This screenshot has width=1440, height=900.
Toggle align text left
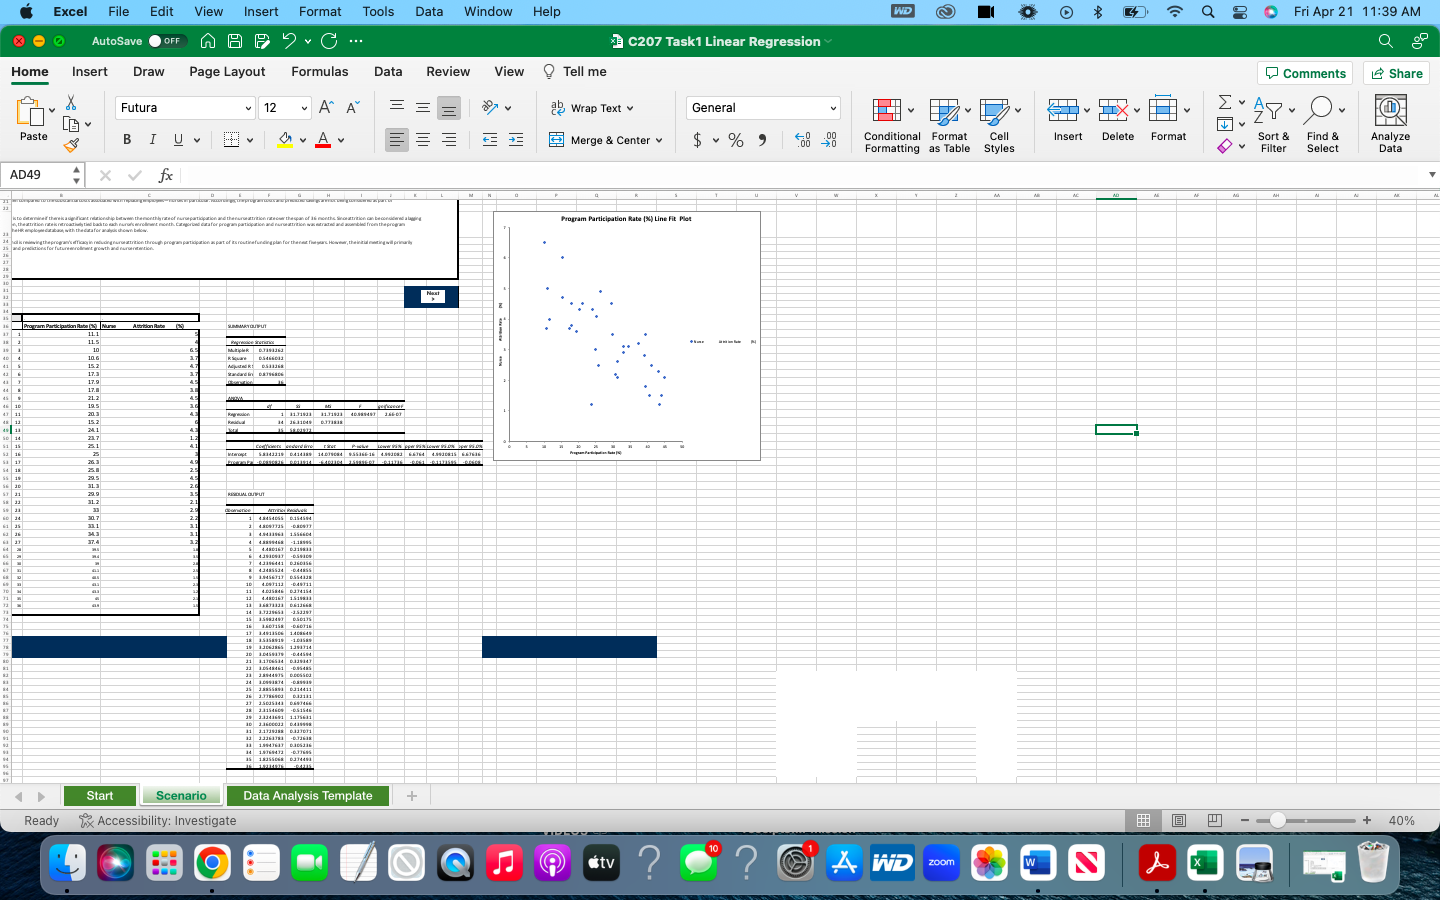pos(397,140)
